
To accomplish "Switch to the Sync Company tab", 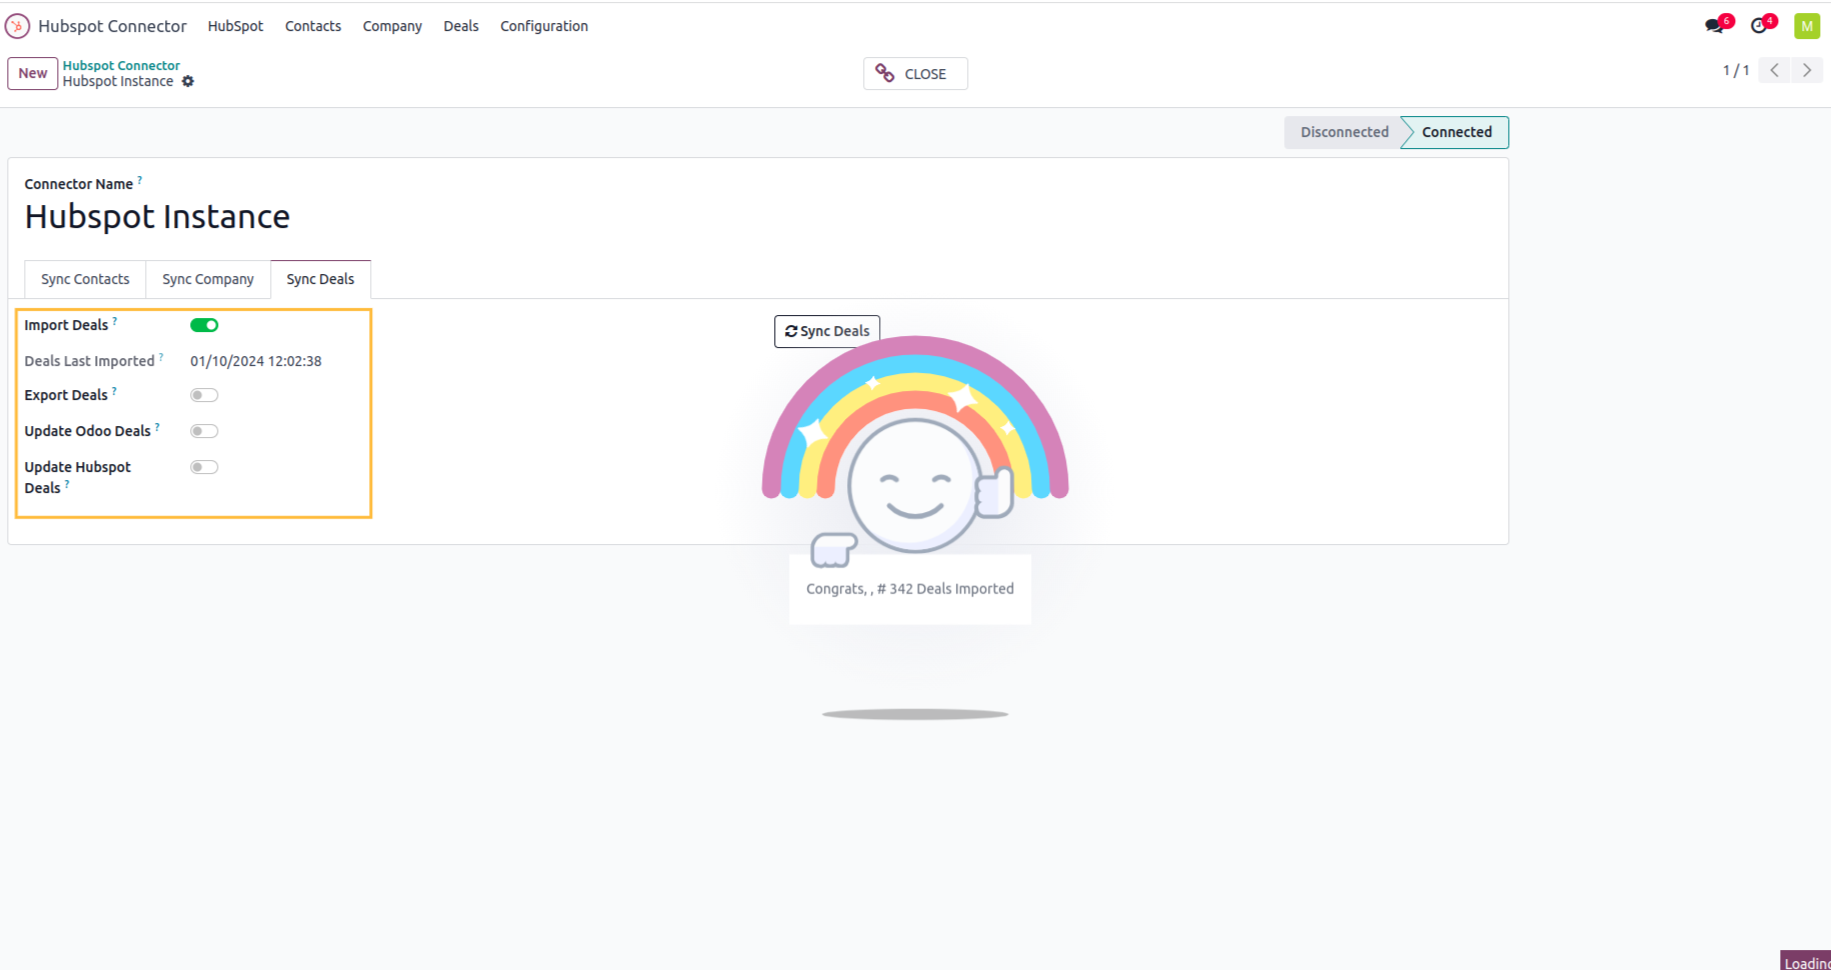I will point(208,279).
